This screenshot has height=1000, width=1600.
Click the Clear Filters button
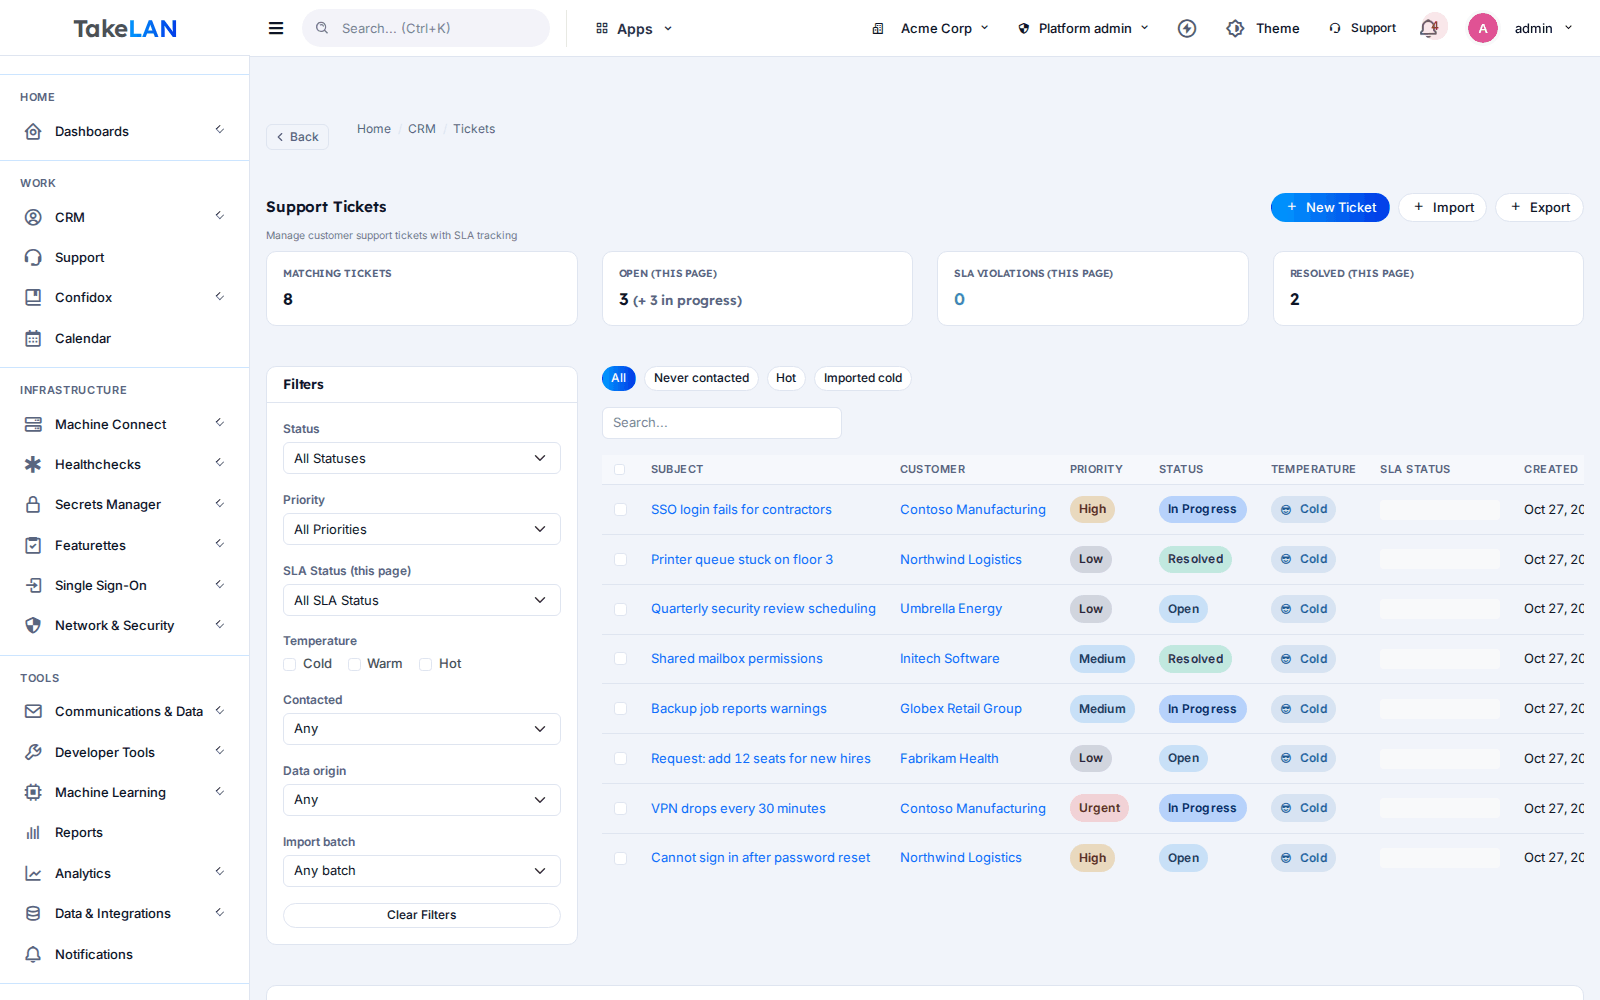[x=422, y=915]
